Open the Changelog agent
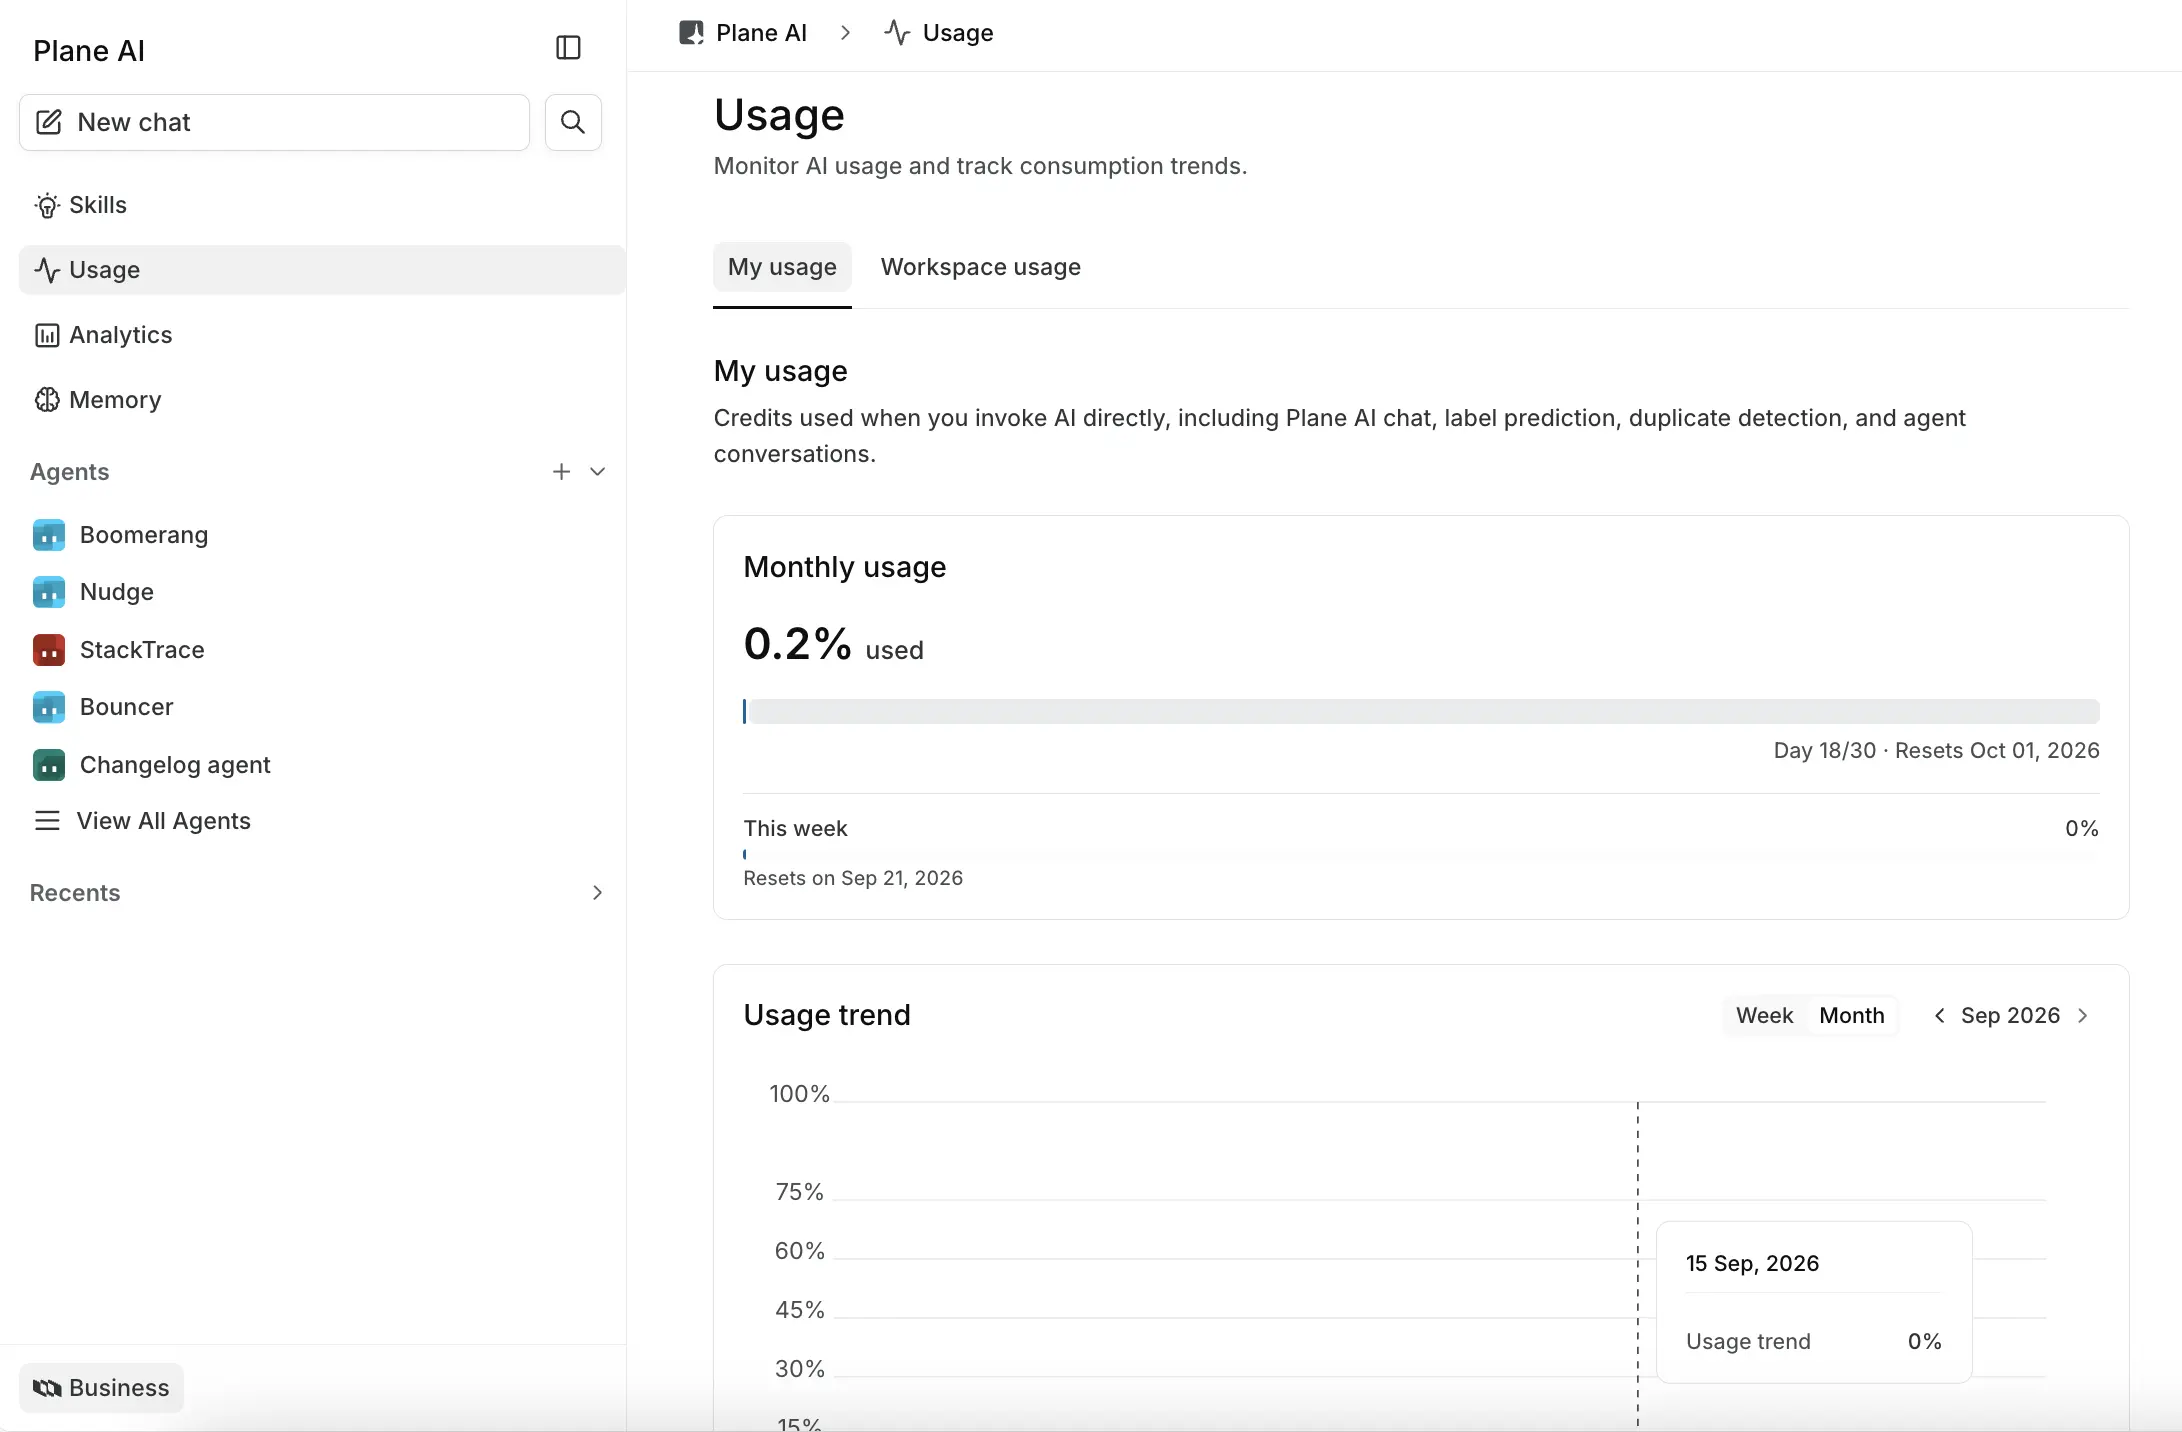This screenshot has width=2182, height=1432. [x=175, y=765]
